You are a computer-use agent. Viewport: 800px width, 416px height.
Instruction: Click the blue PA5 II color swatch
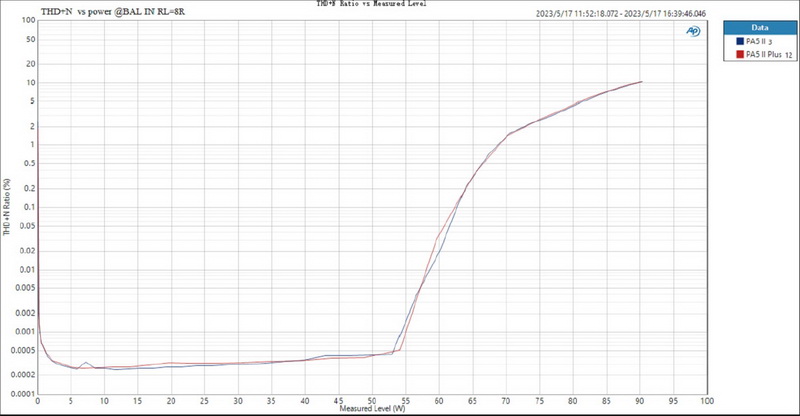[738, 41]
